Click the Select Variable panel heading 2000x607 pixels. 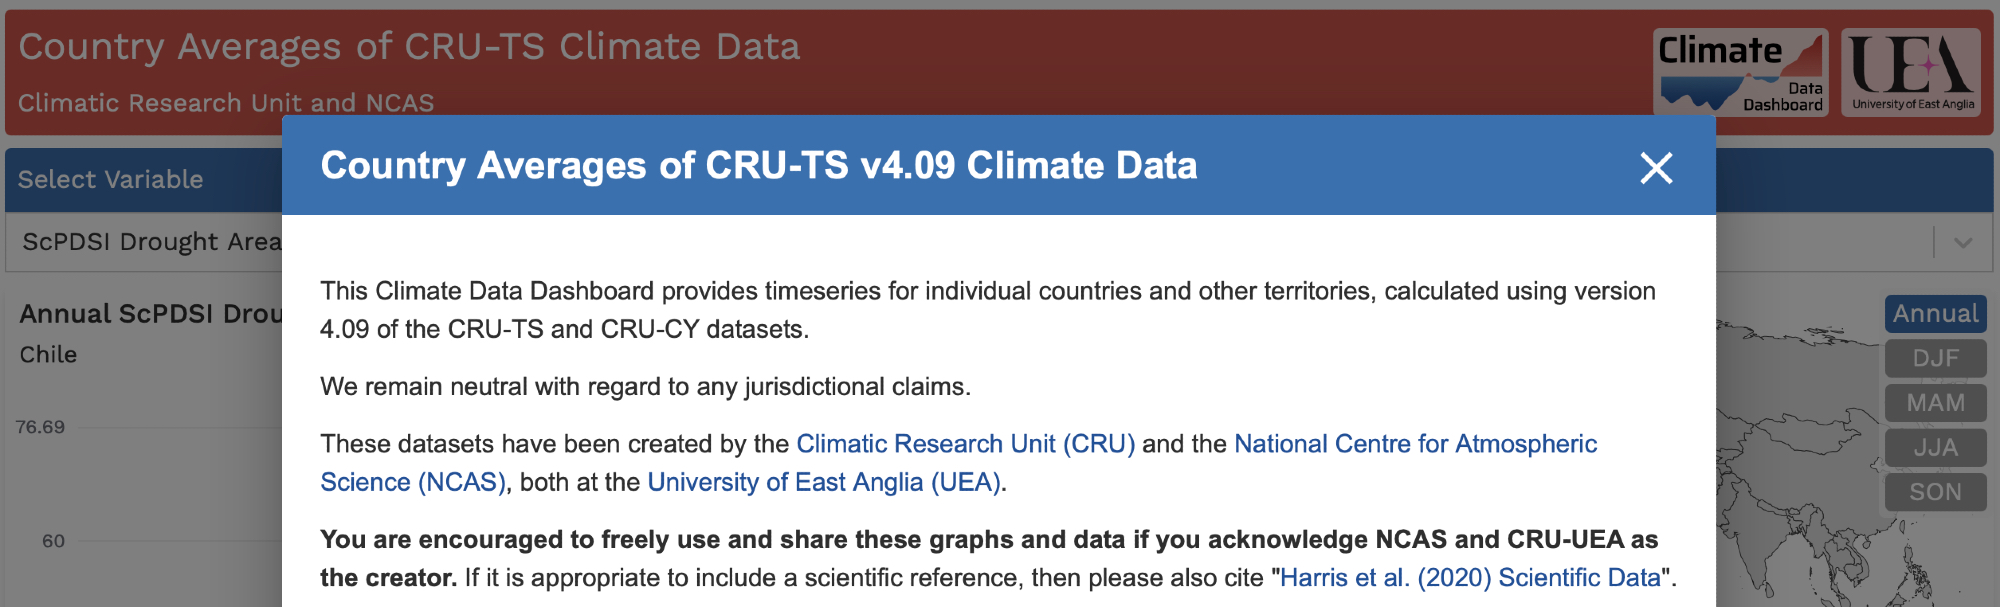(111, 180)
